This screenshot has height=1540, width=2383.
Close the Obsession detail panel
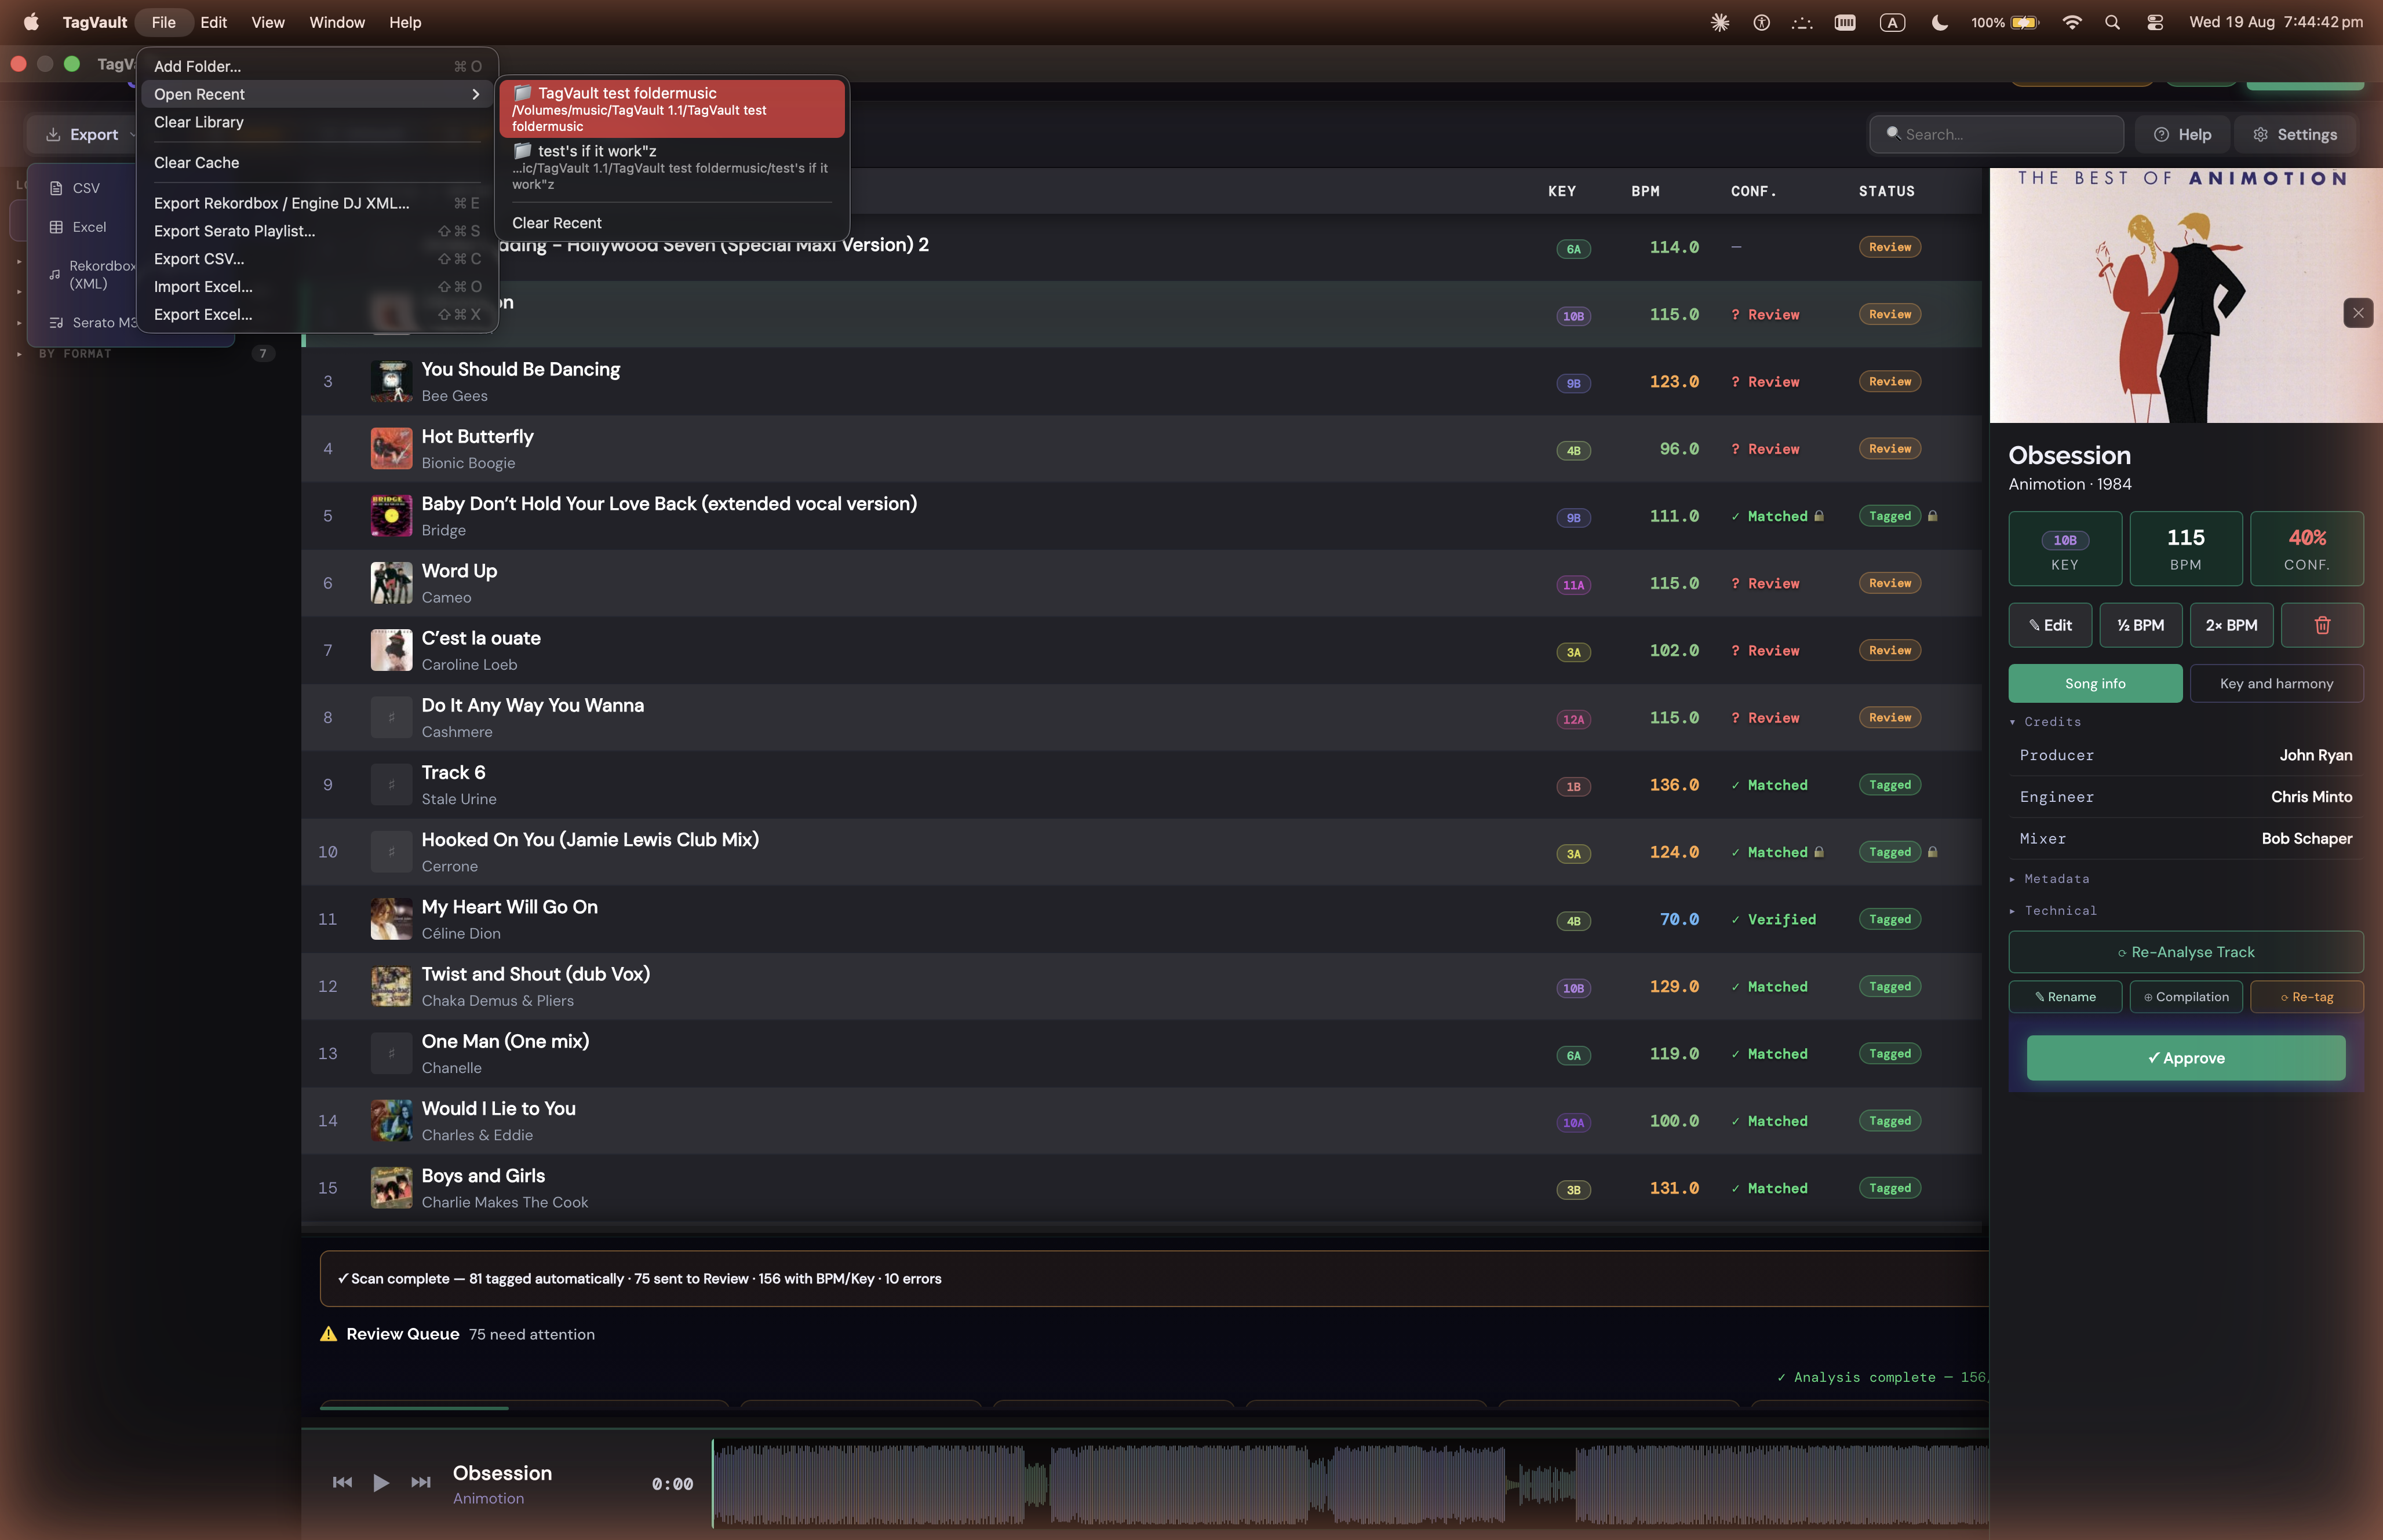pyautogui.click(x=2358, y=313)
